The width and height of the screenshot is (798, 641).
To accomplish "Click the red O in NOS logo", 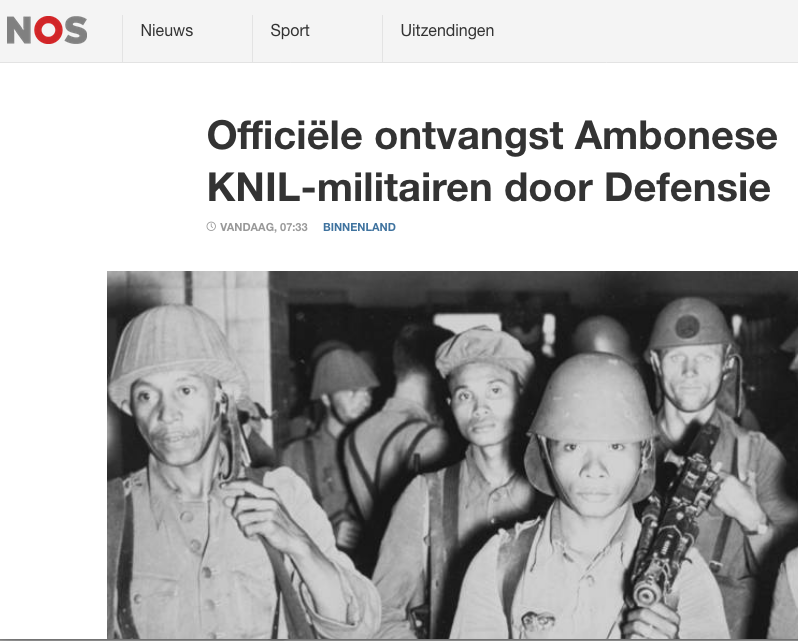I will [x=48, y=30].
